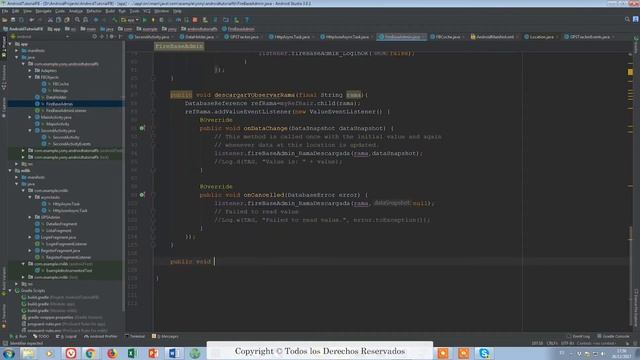Click the Search Everywhere magnifier top right
This screenshot has height=360, width=640.
[x=627, y=19]
